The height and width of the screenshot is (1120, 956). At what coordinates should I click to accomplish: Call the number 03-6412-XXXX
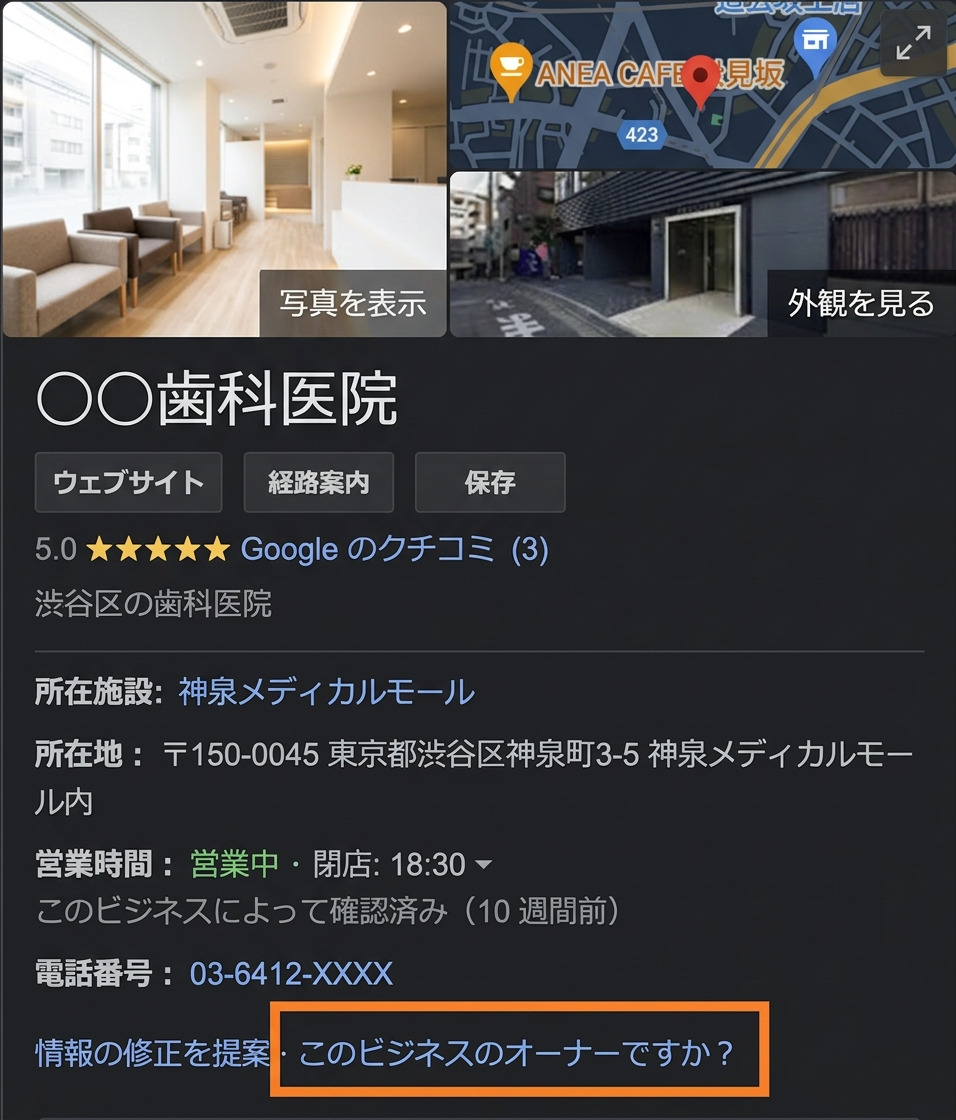point(291,973)
